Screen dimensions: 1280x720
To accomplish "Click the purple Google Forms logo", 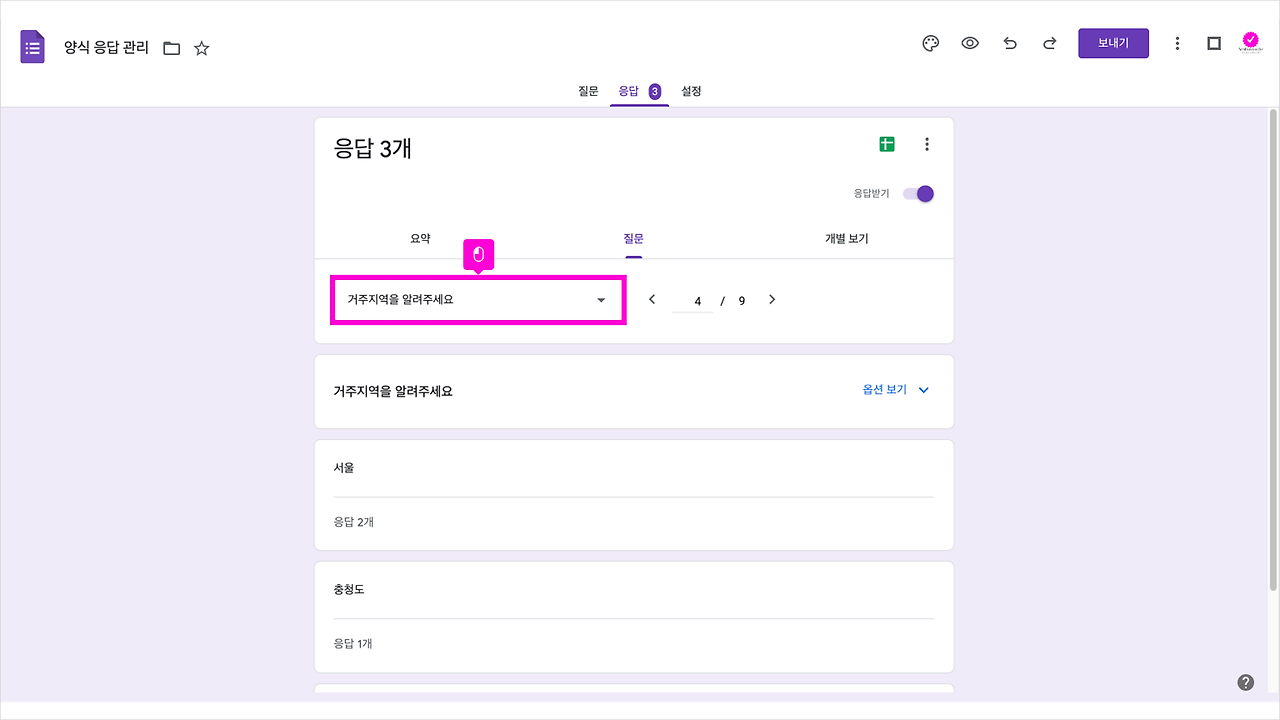I will pos(32,46).
